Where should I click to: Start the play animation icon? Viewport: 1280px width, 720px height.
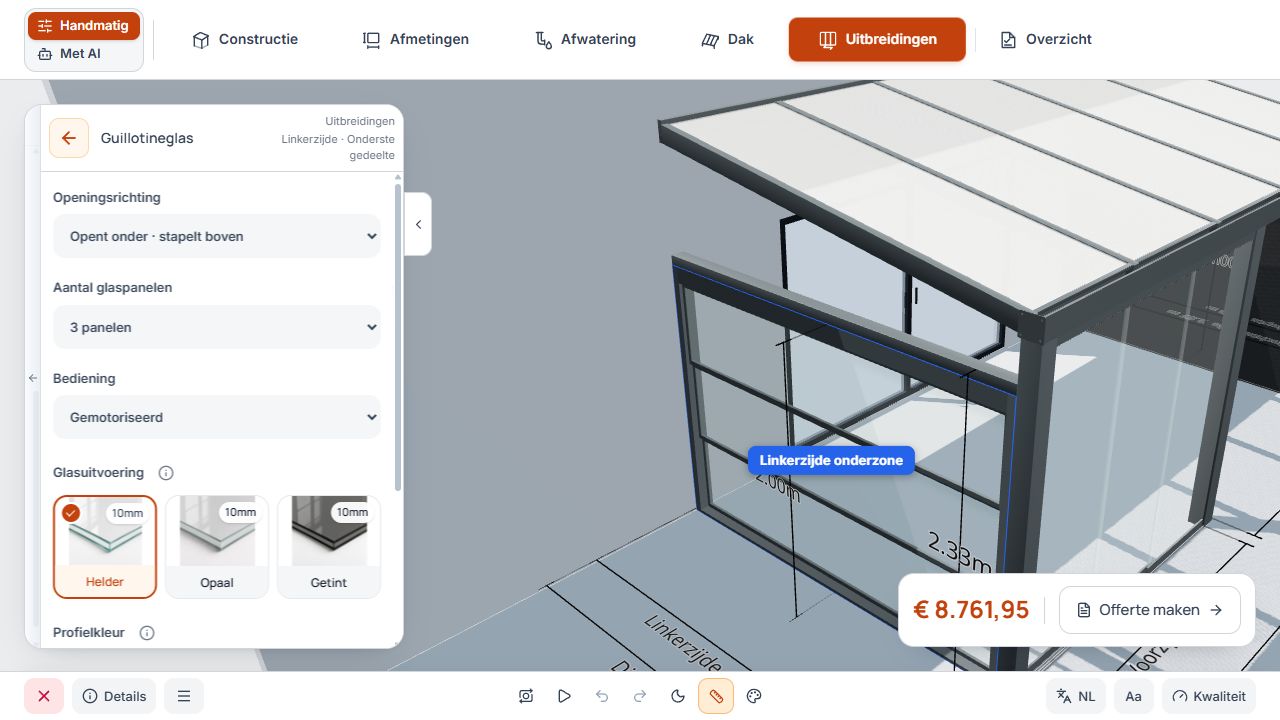(x=564, y=696)
